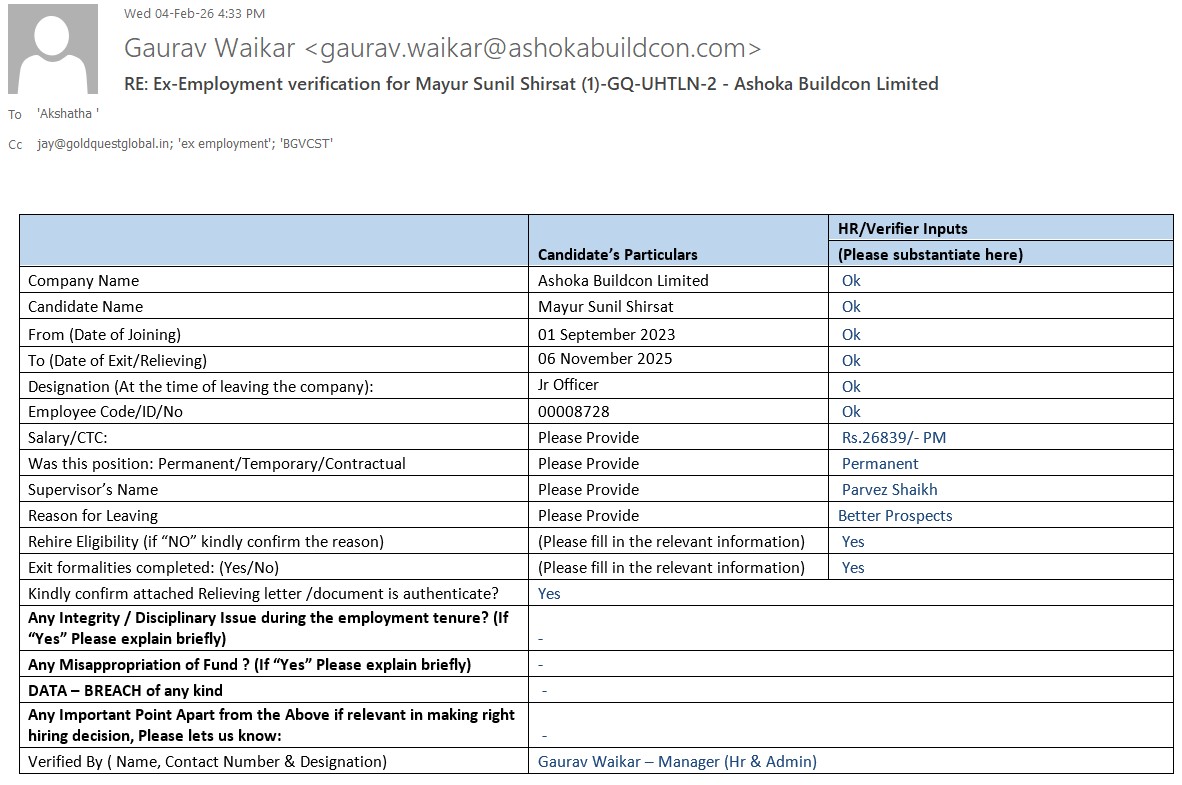Click 'BGVCST' recipient in Cc
1182x785 pixels.
click(306, 143)
